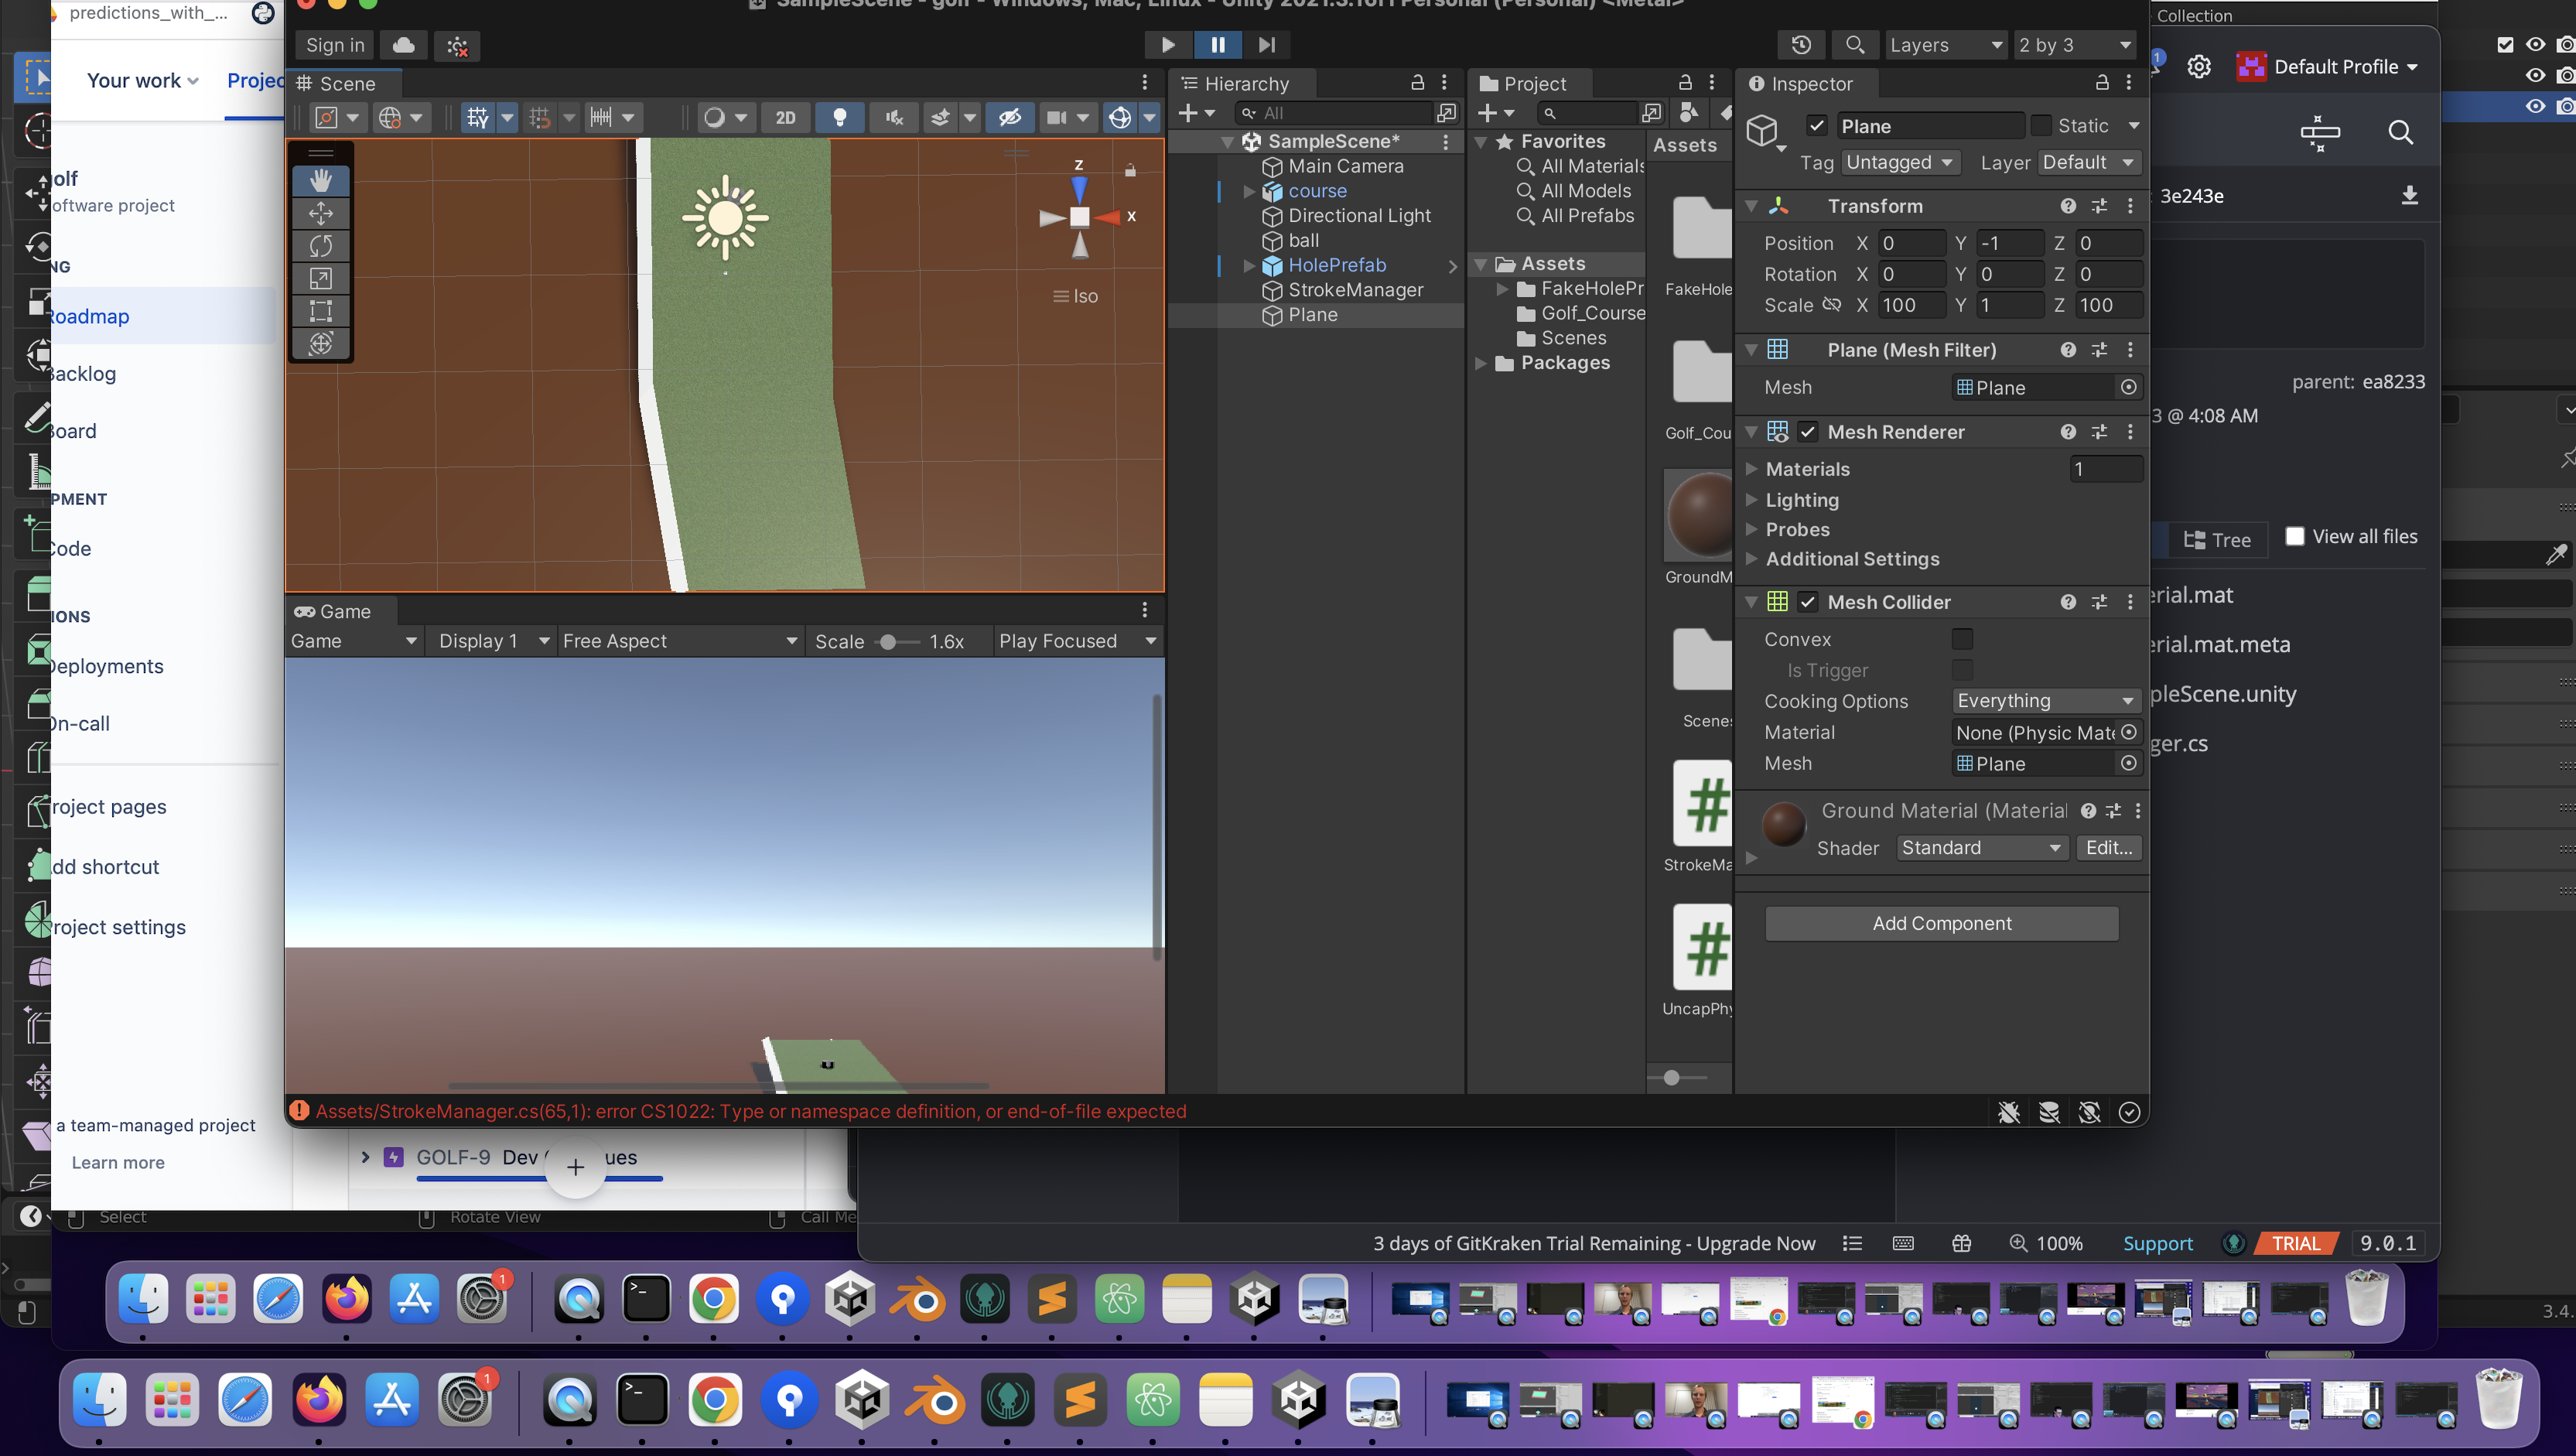The height and width of the screenshot is (1456, 2576).
Task: Select the Hand tool in Scene
Action: (320, 180)
